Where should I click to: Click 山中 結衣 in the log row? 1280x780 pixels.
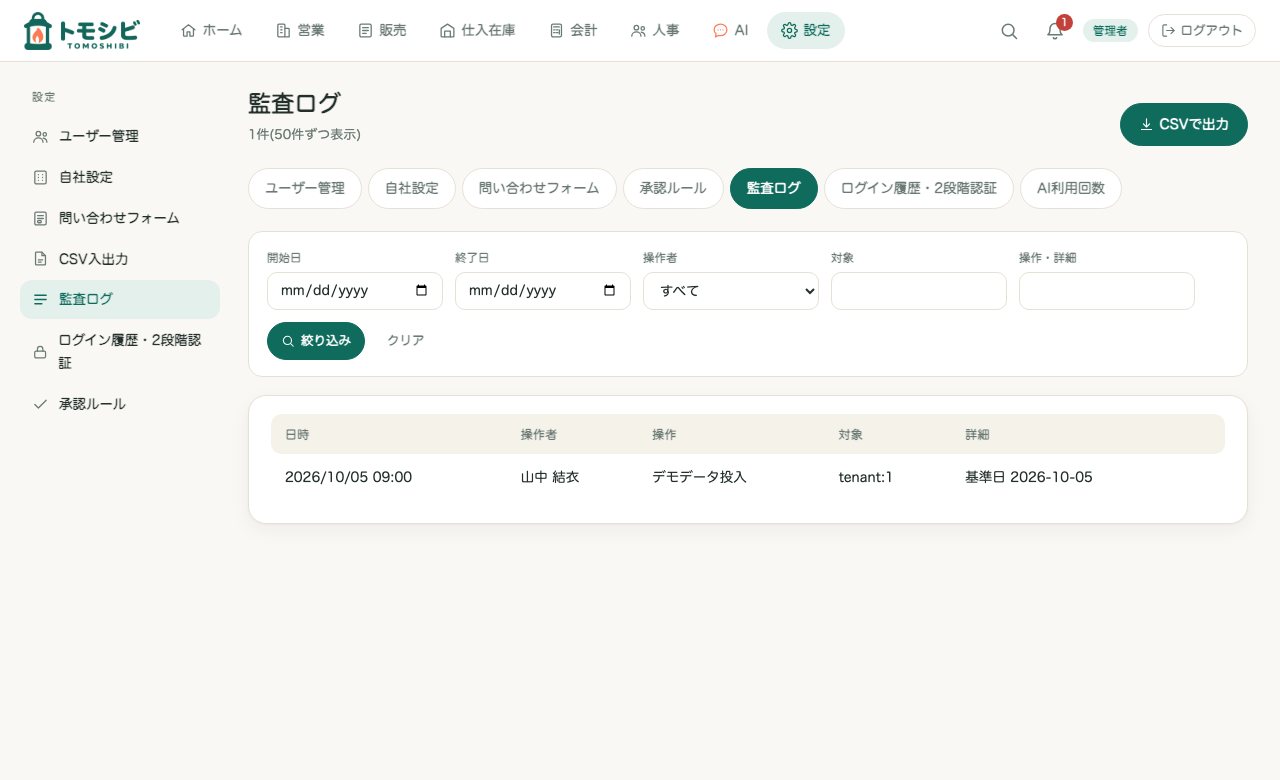click(x=550, y=477)
